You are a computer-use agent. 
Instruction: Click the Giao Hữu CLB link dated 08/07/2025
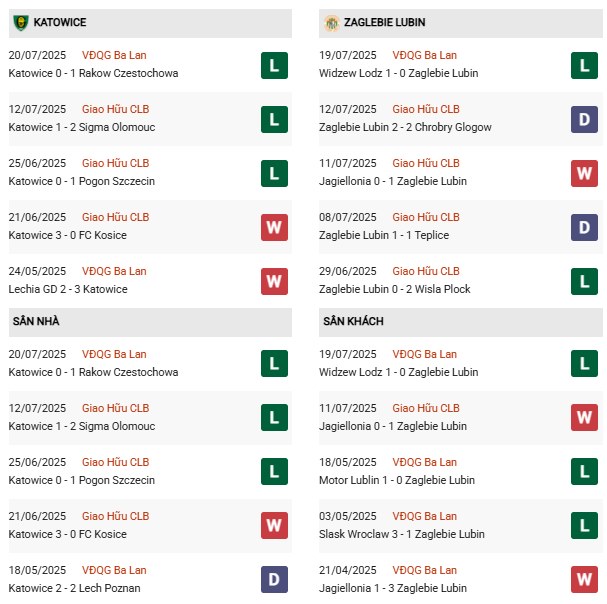(x=426, y=217)
